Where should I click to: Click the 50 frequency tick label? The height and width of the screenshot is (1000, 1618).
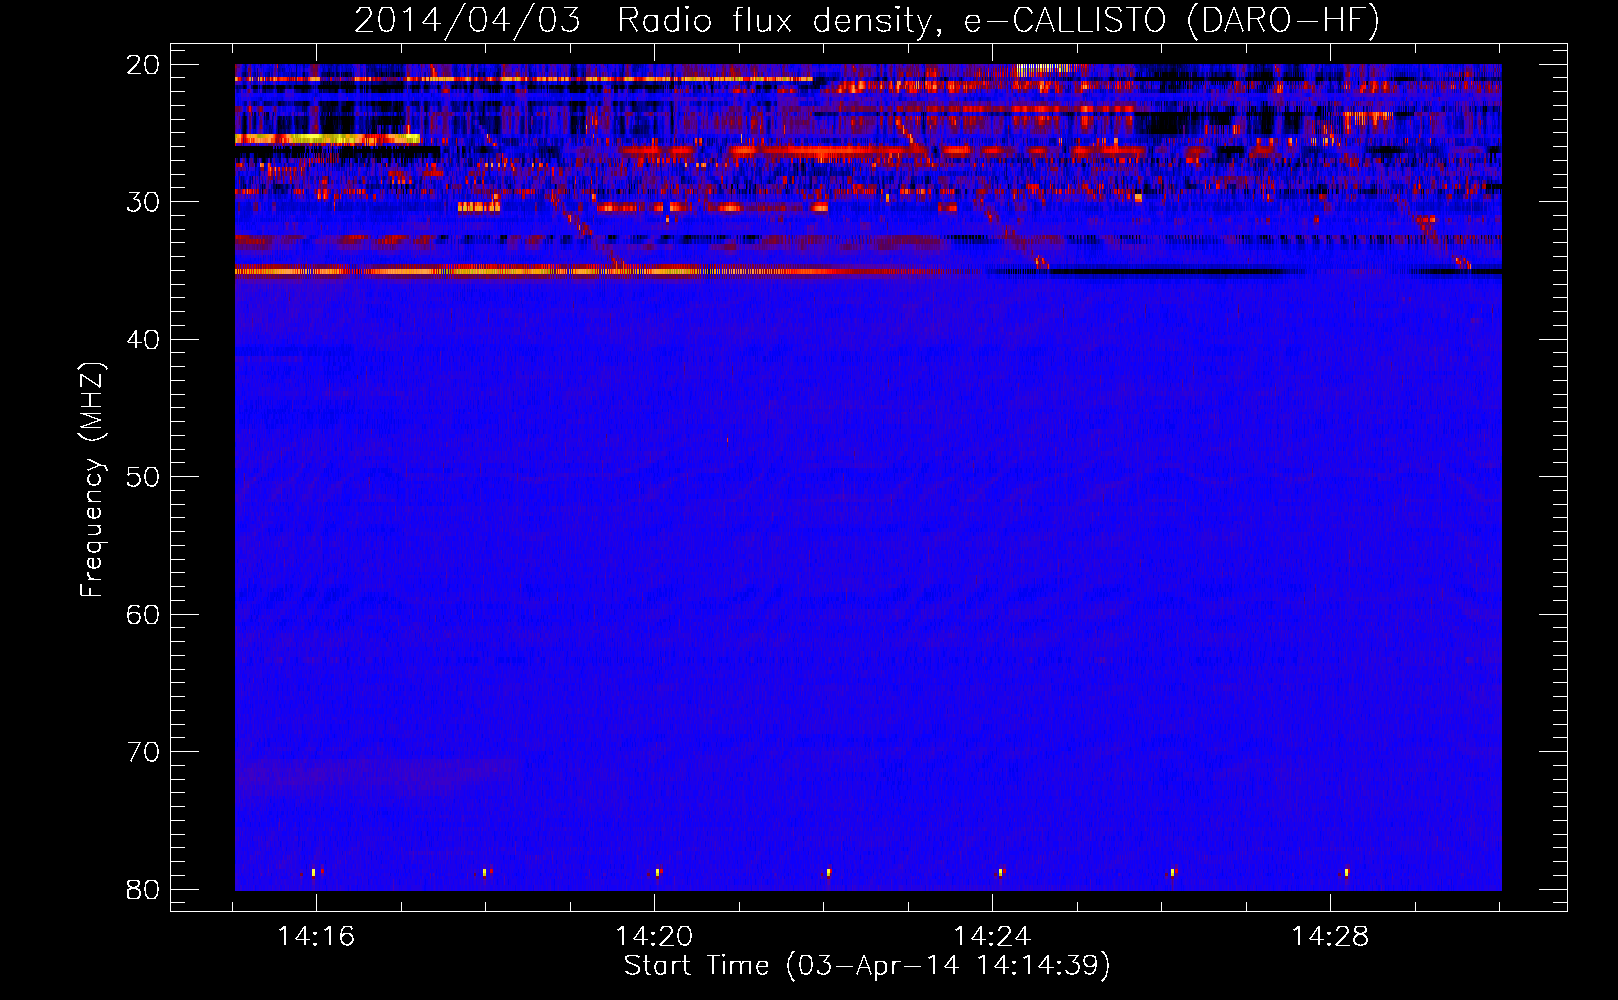click(143, 477)
